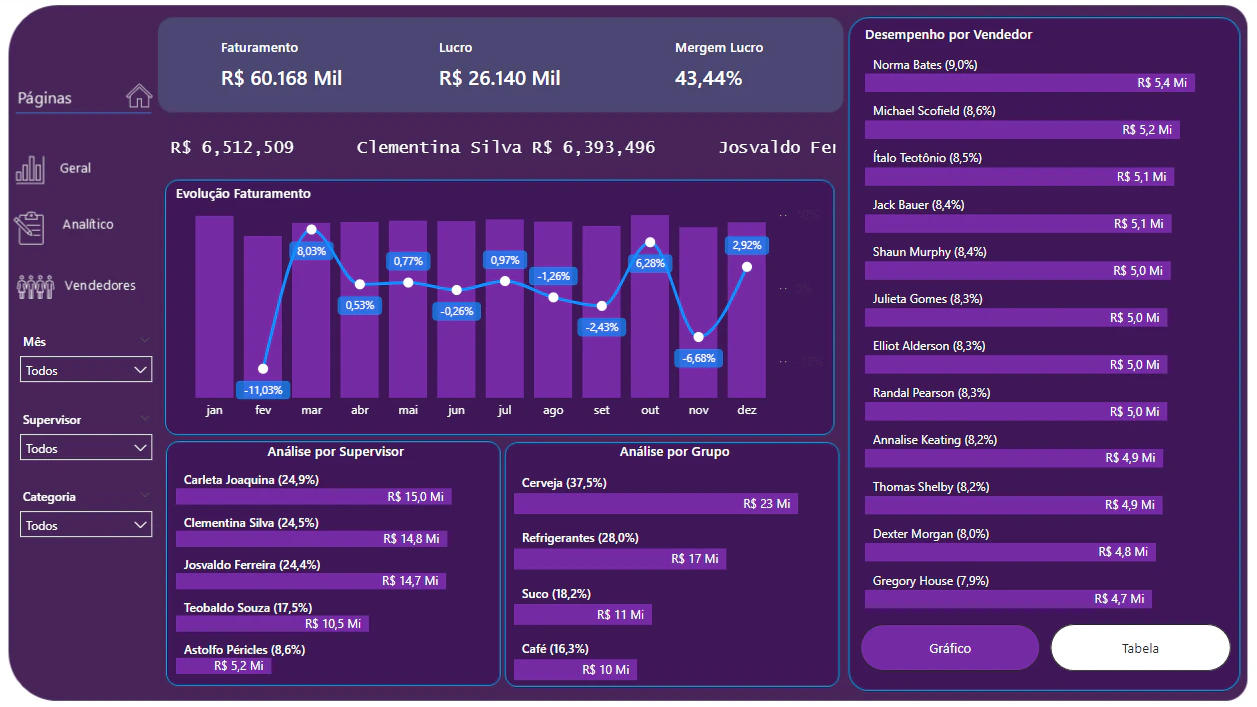Switch to Tabela view button
1257x707 pixels.
click(x=1140, y=648)
